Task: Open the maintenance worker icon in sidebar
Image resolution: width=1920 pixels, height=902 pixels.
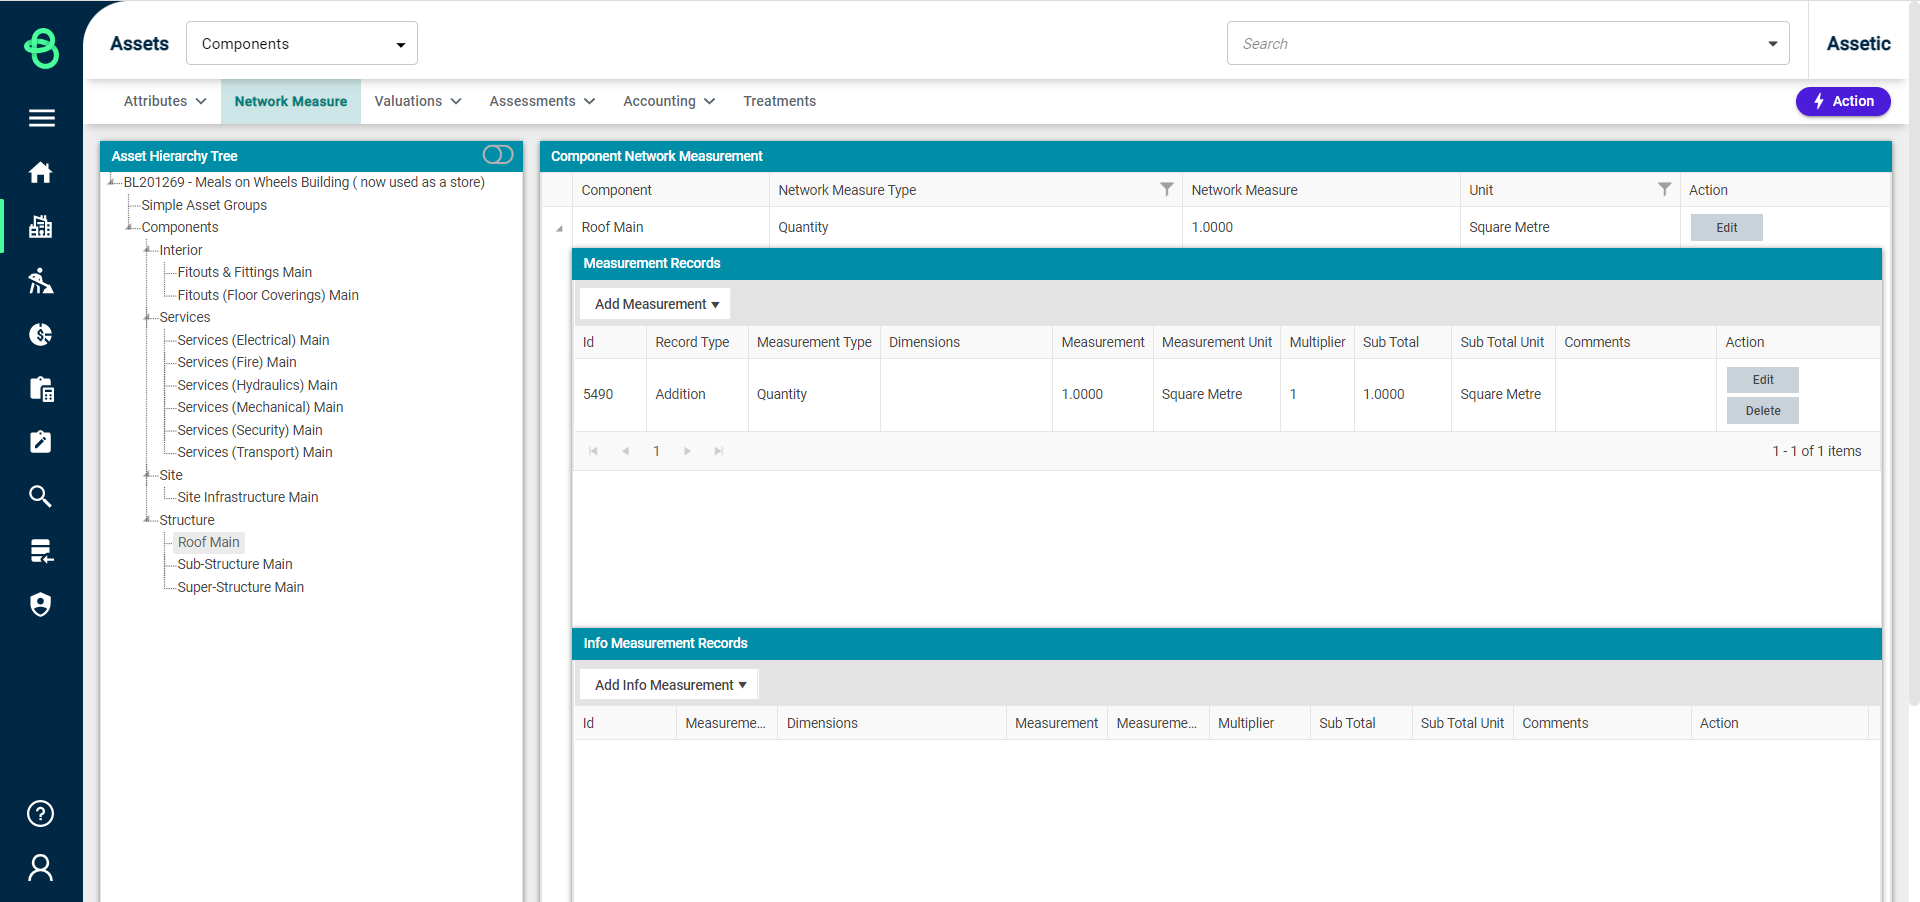Action: coord(41,281)
